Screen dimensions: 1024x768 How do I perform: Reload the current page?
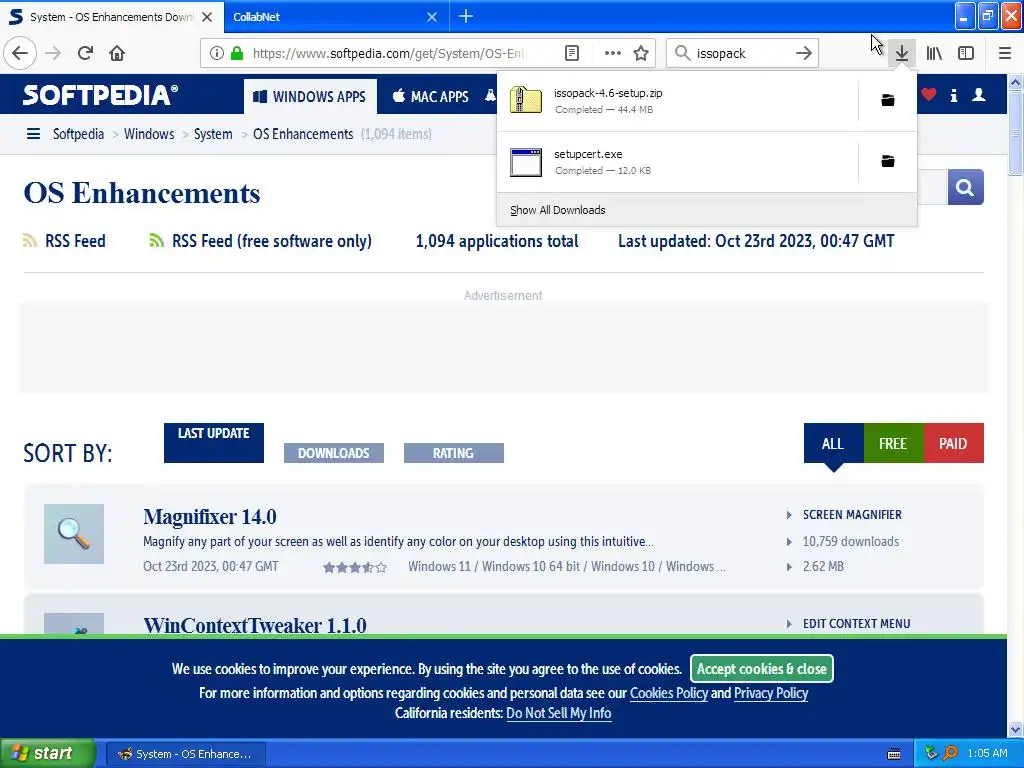[x=85, y=53]
